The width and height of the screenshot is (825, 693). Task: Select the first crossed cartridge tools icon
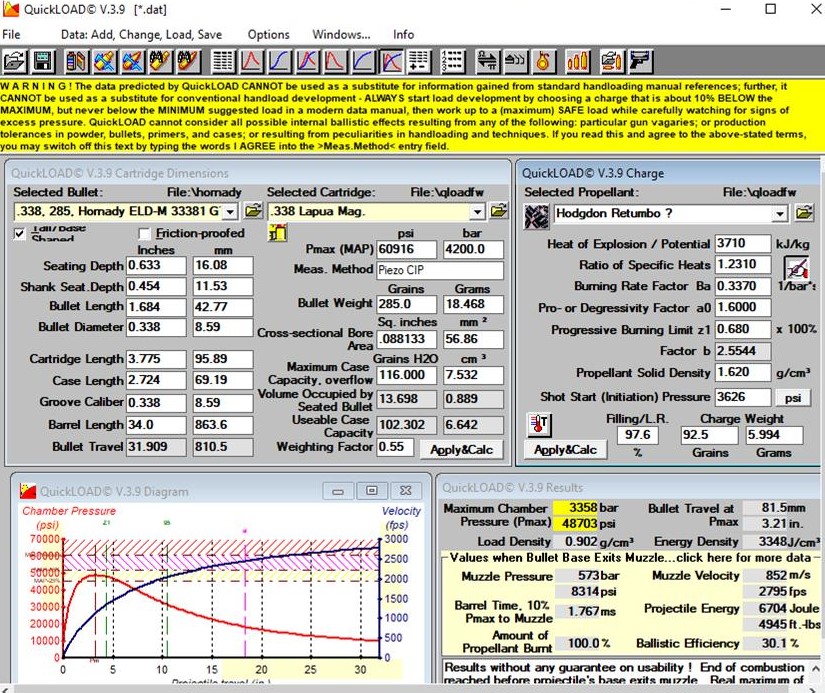pos(105,62)
